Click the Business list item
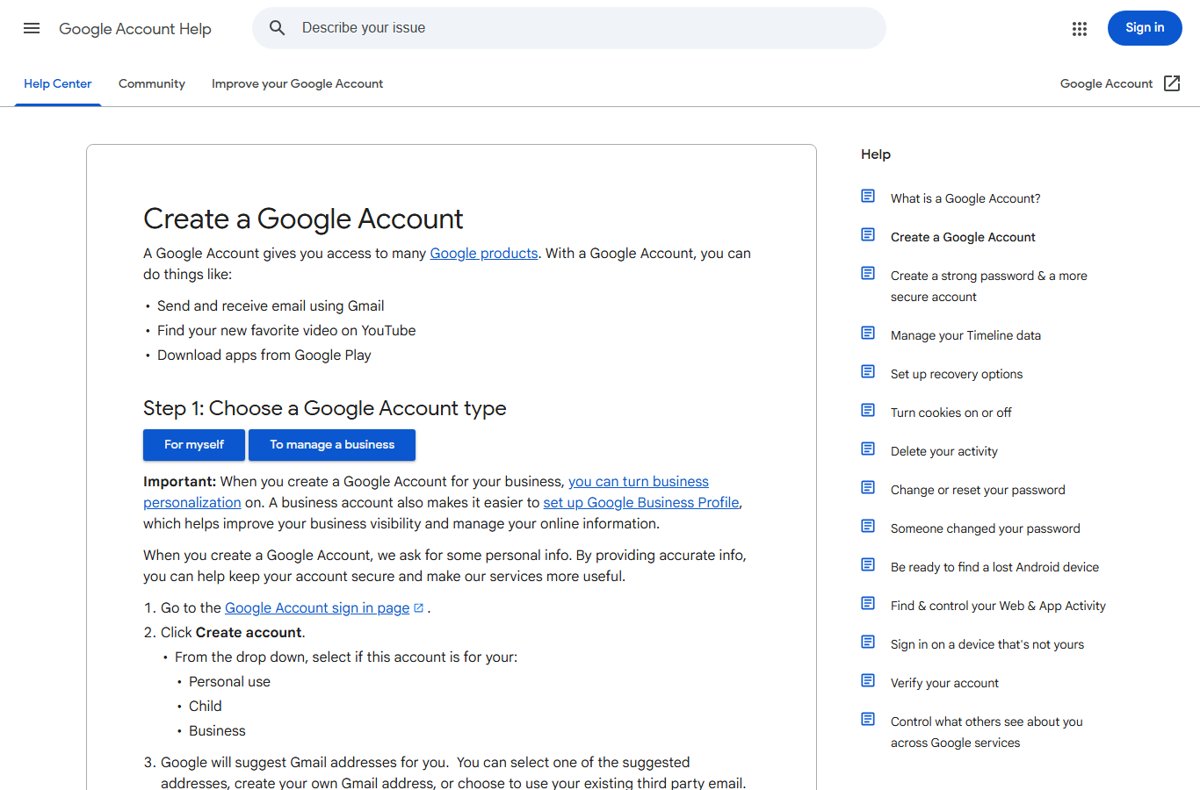 [217, 731]
